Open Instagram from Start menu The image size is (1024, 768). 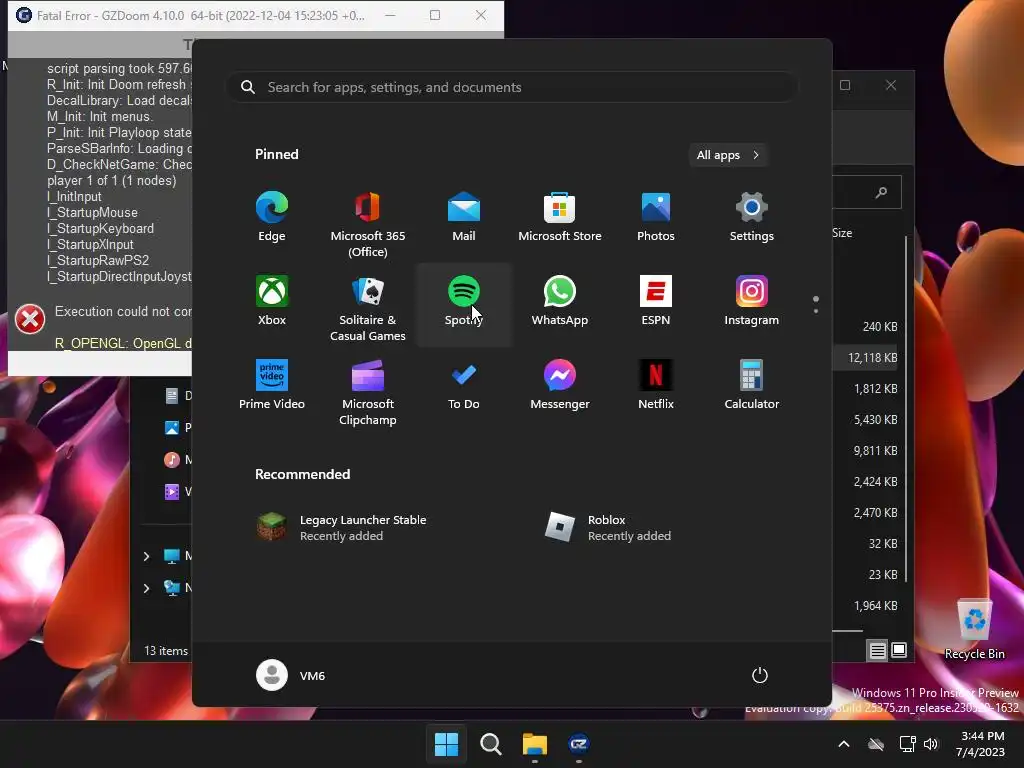[752, 302]
